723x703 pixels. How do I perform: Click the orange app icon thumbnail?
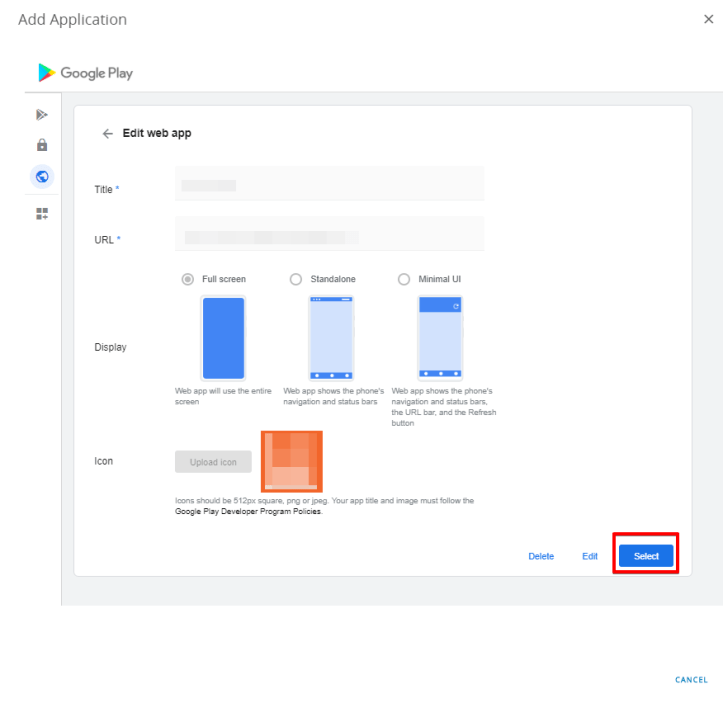tap(292, 461)
